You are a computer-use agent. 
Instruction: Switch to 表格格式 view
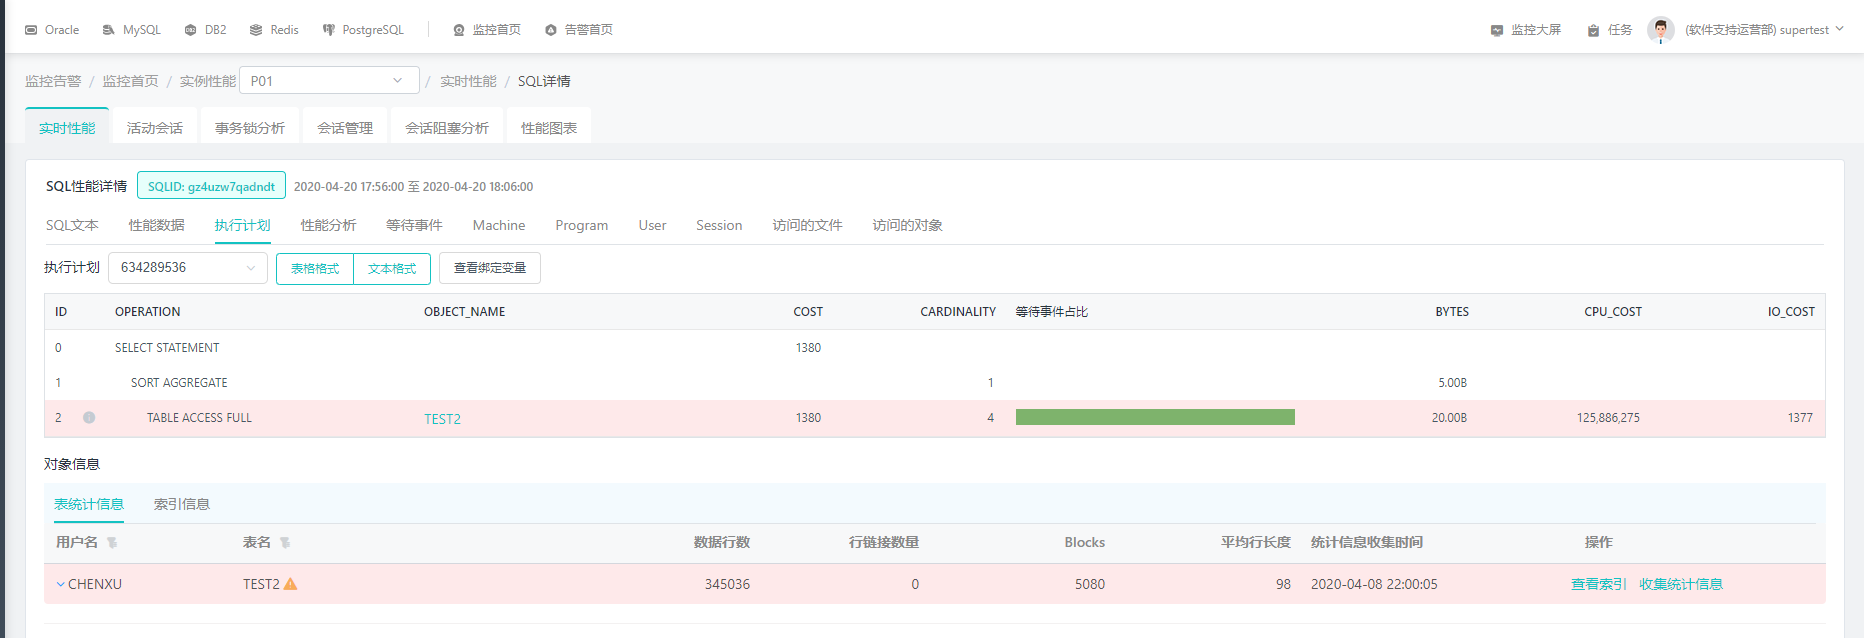pos(315,268)
